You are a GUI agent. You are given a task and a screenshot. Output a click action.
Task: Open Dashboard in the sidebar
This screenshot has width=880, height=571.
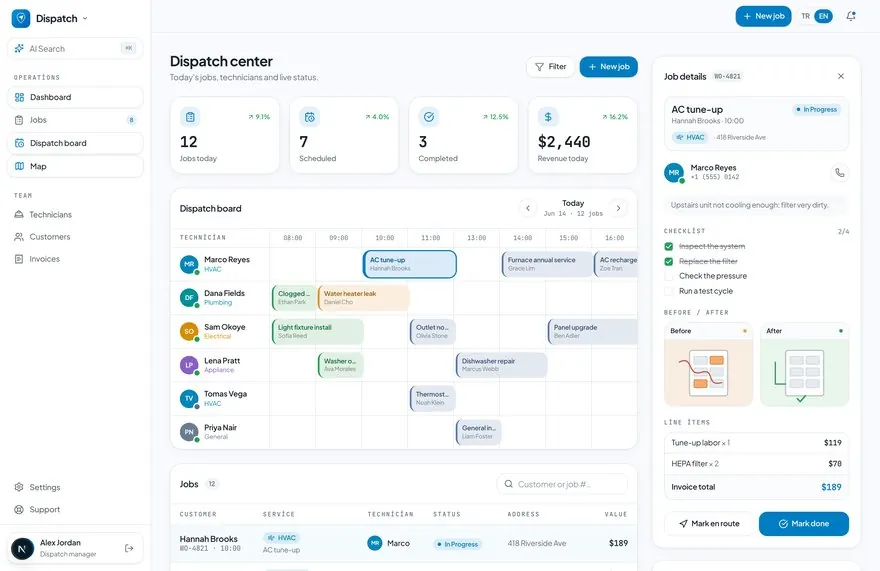75,97
